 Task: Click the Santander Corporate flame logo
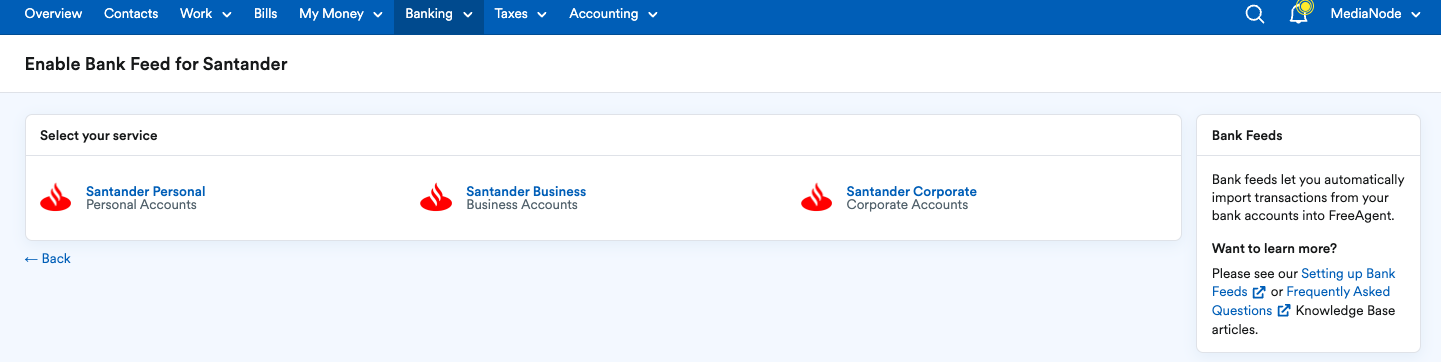(817, 197)
